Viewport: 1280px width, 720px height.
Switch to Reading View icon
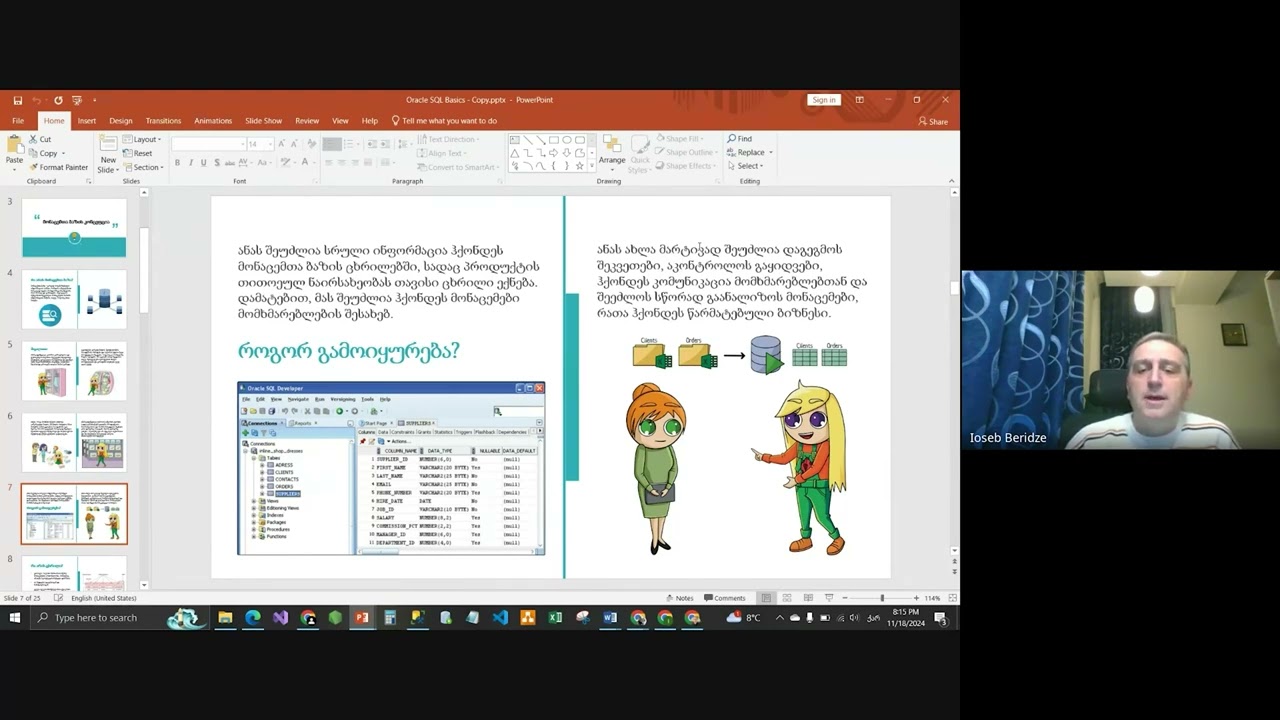808,598
